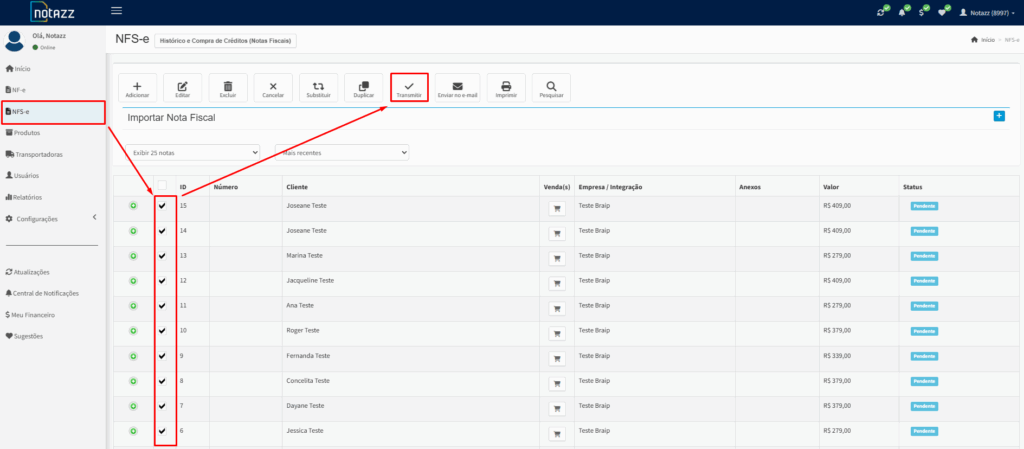The image size is (1024, 449).
Task: Uncheck the checkbox for ID 9
Action: click(162, 356)
